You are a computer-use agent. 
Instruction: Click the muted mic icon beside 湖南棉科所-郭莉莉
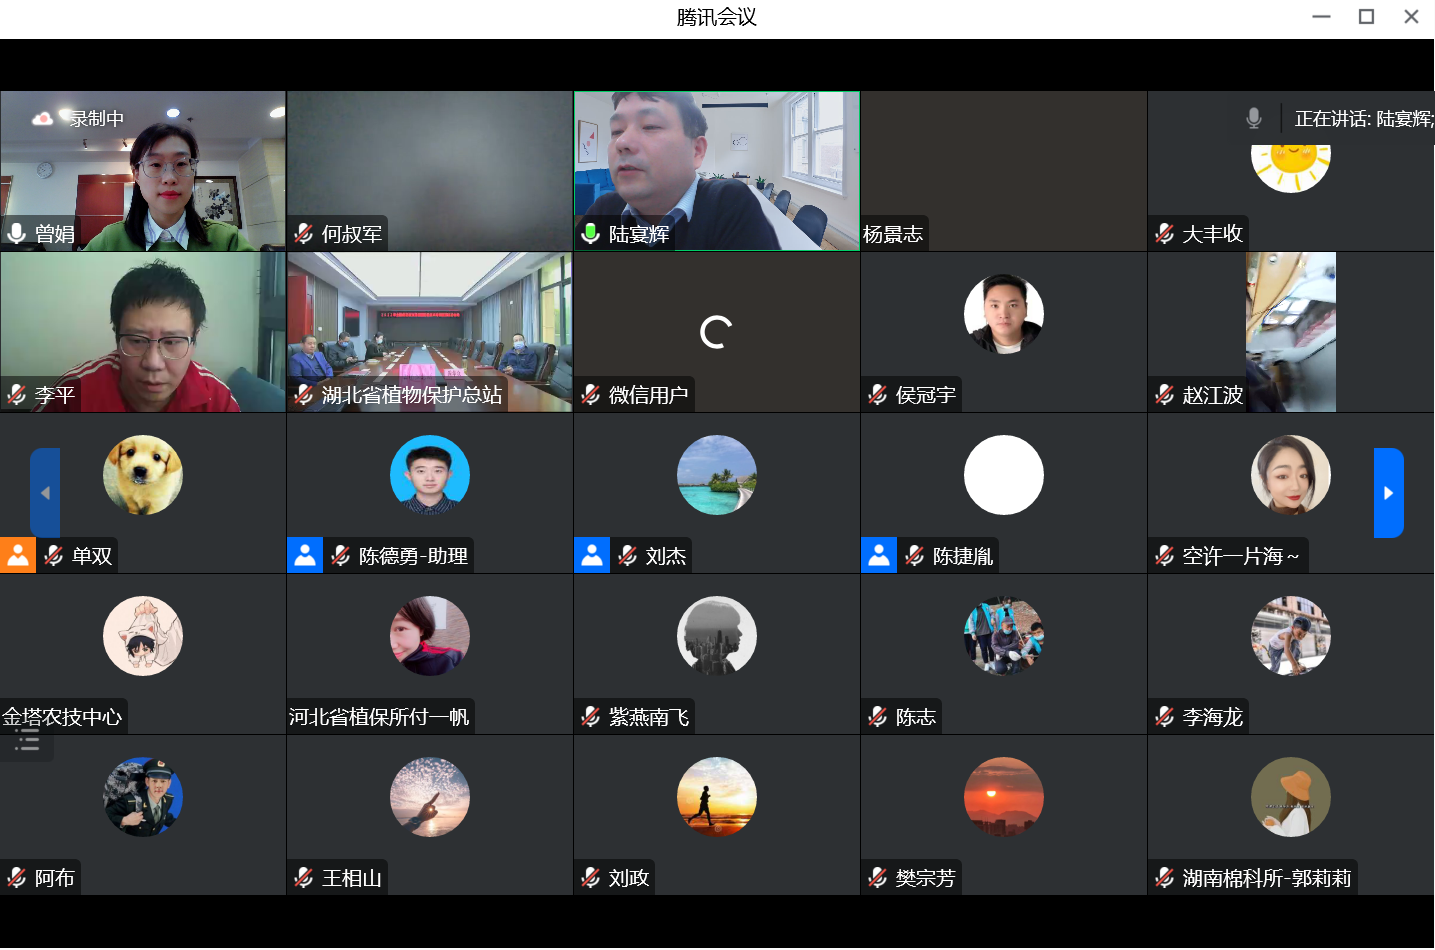(x=1165, y=878)
